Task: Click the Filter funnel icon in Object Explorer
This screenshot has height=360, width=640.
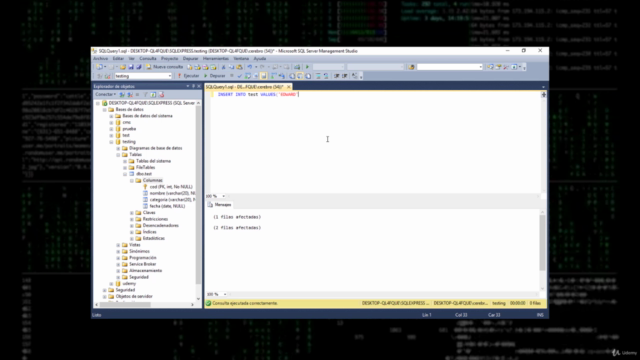Action: [x=146, y=94]
